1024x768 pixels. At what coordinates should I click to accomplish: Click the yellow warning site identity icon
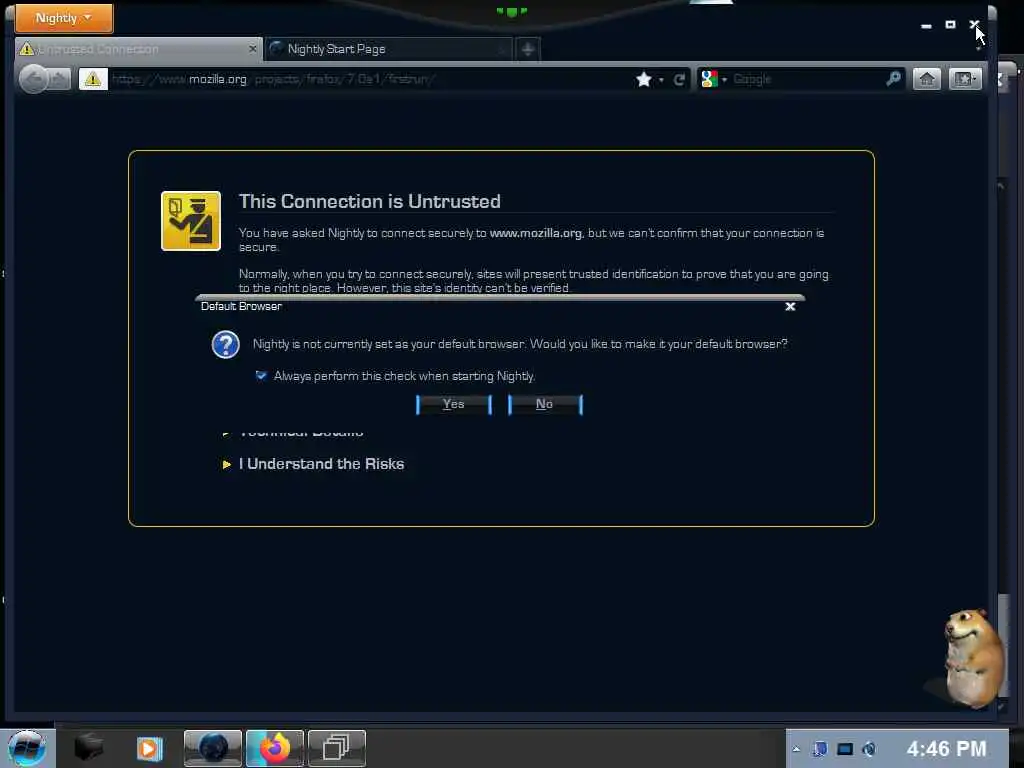click(x=93, y=80)
